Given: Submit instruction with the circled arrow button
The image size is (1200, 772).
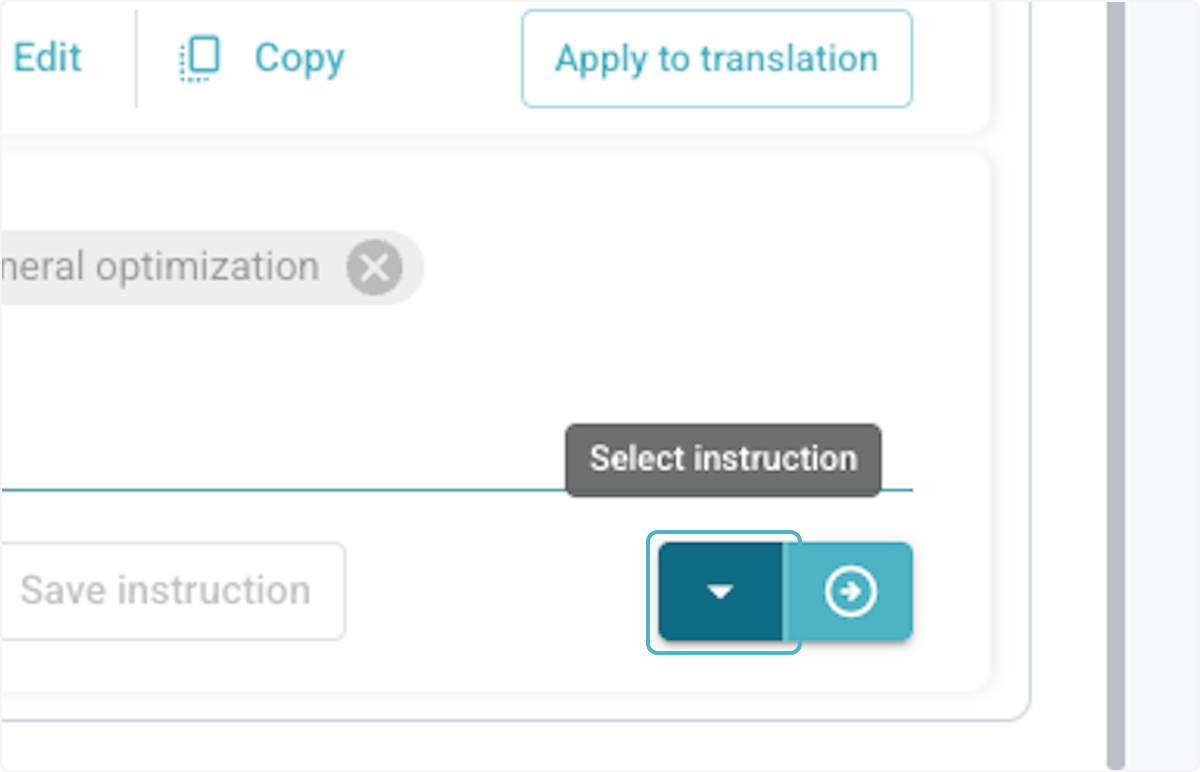Looking at the screenshot, I should pyautogui.click(x=850, y=592).
